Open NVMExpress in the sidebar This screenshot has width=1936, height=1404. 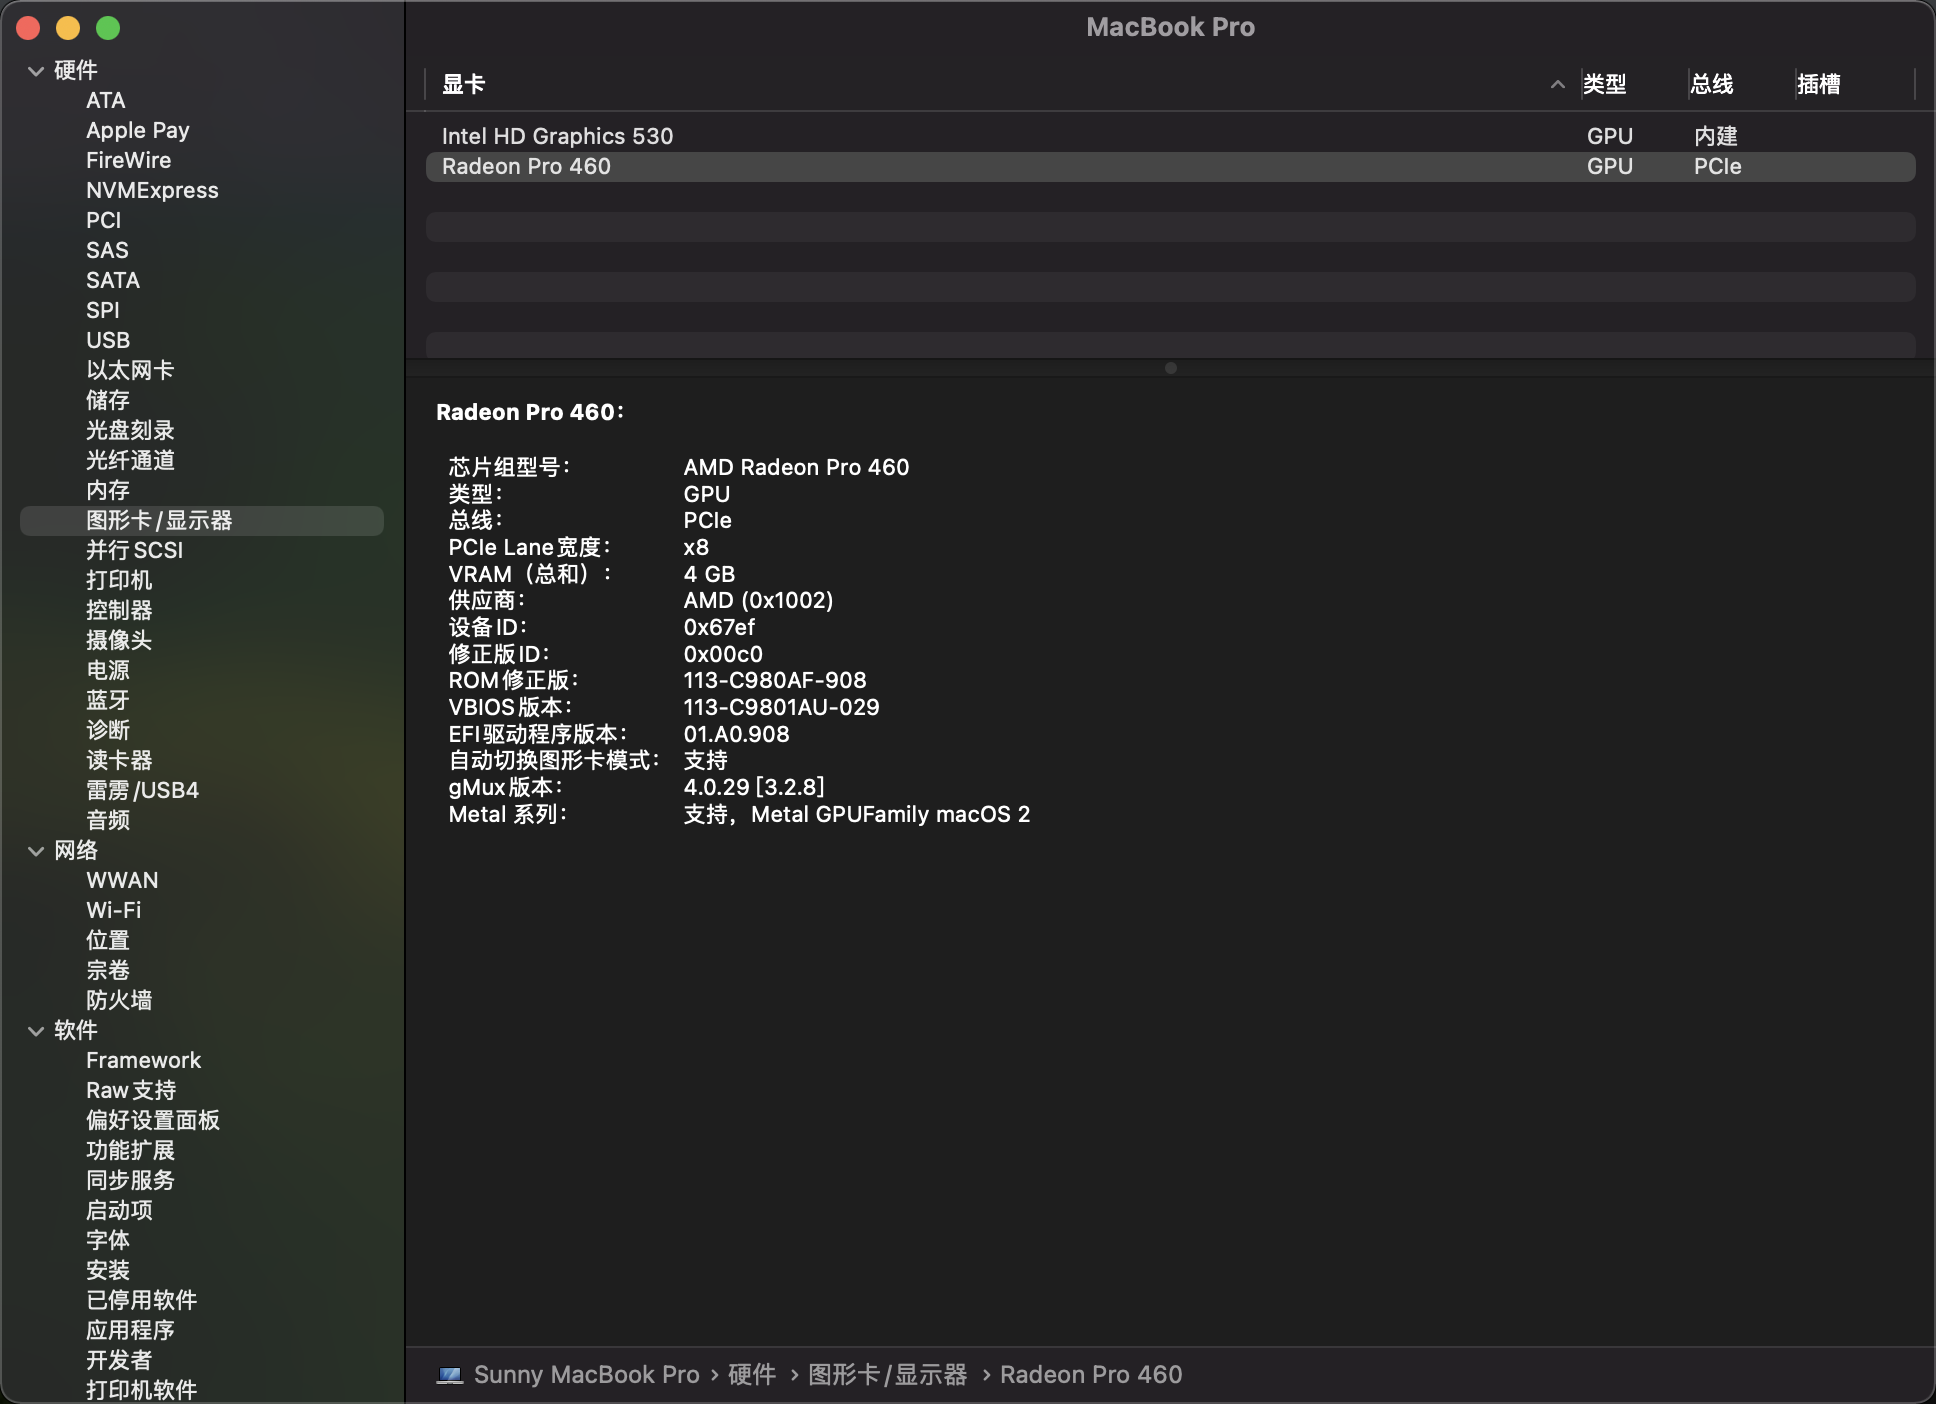152,190
